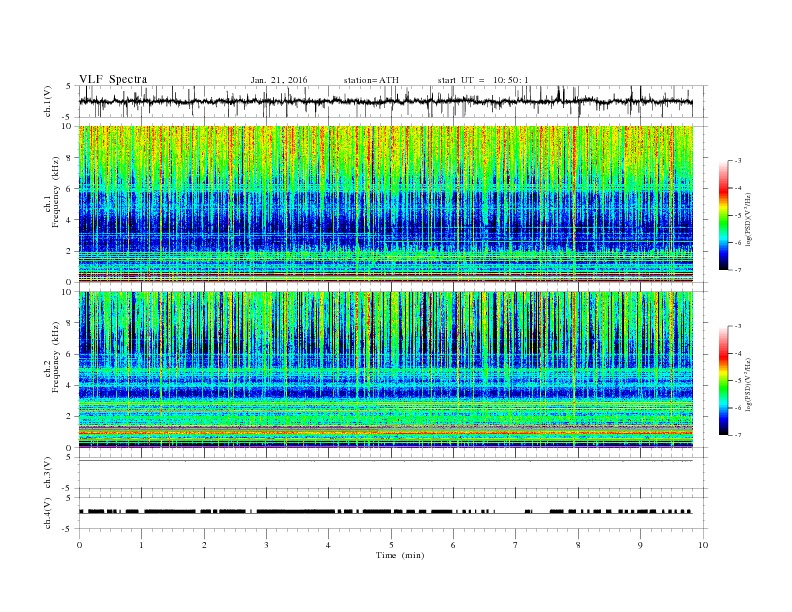This screenshot has height=612, width=792.
Task: Click the ch.2 spectrogram color scale bar
Action: 723,381
